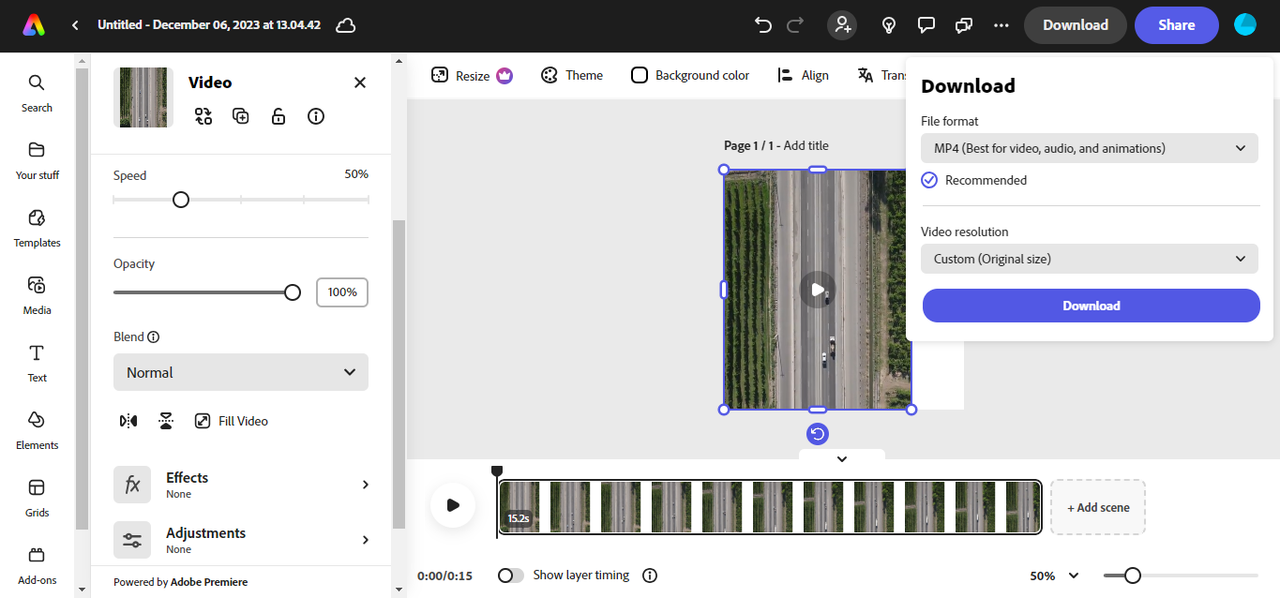Toggle Show layer timing switch

point(511,575)
